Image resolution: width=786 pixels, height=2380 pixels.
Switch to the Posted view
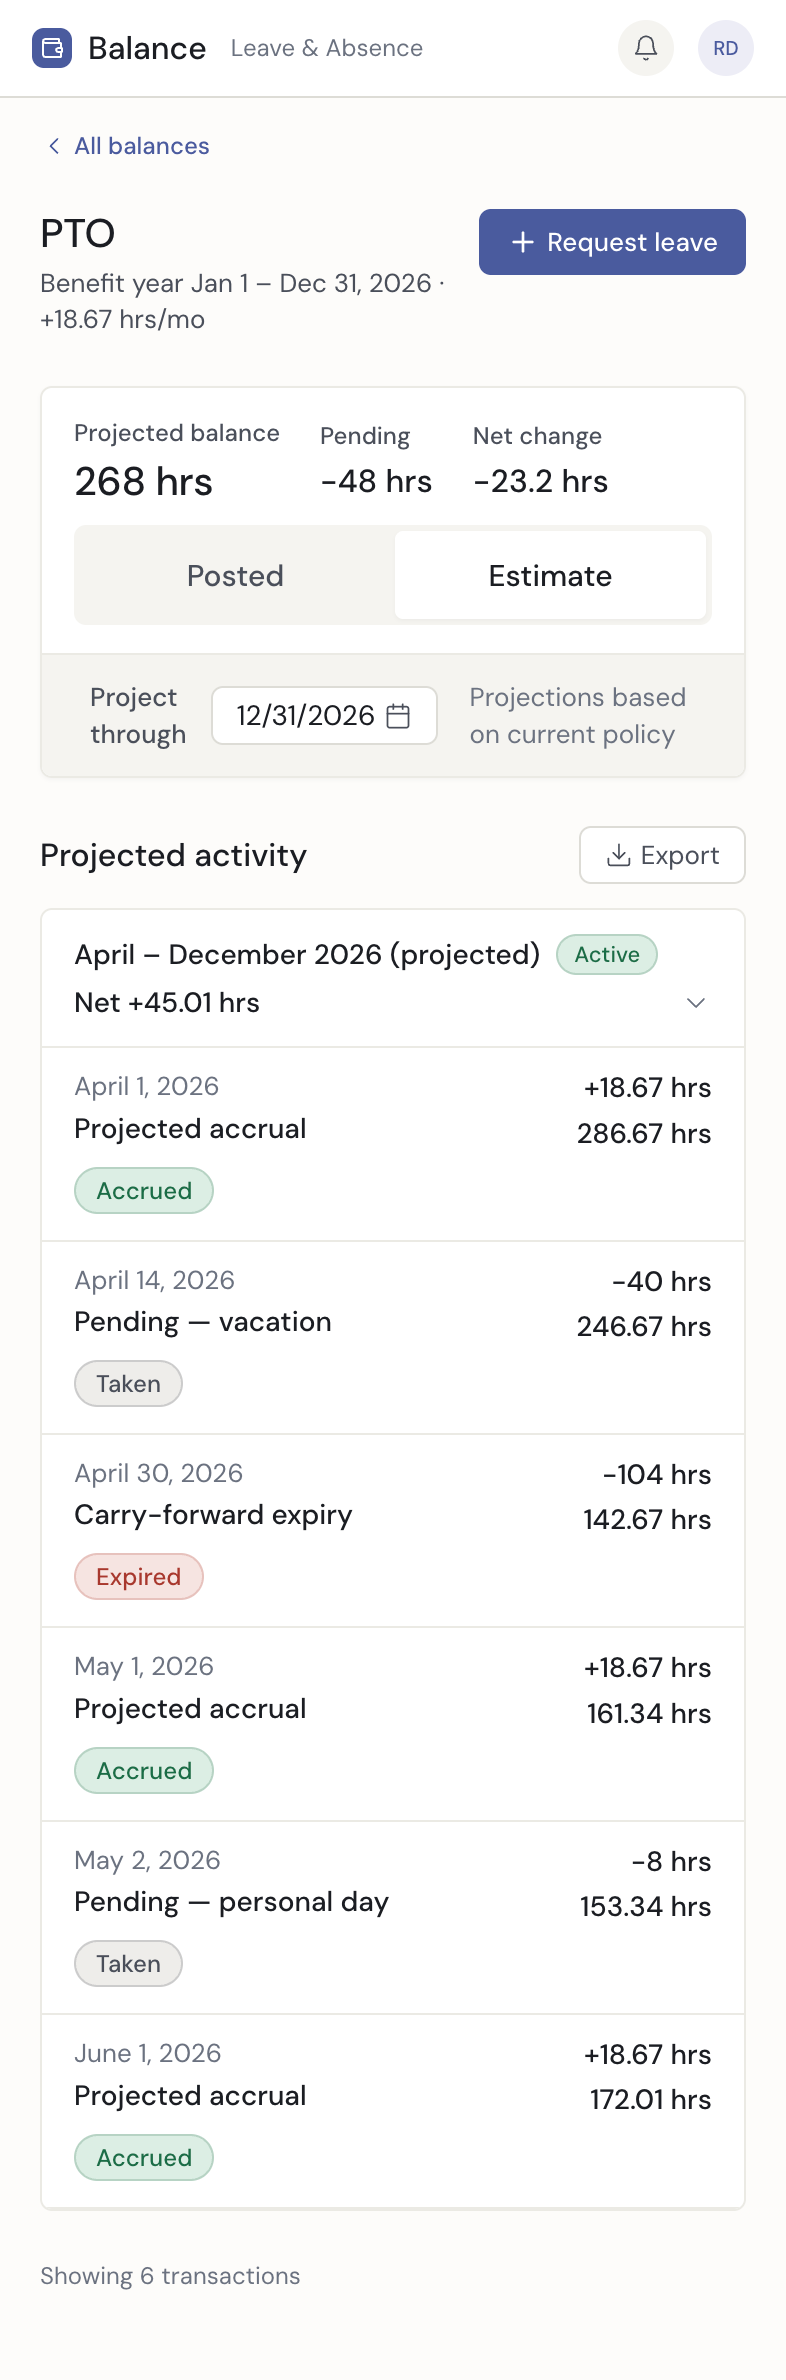[x=235, y=575]
